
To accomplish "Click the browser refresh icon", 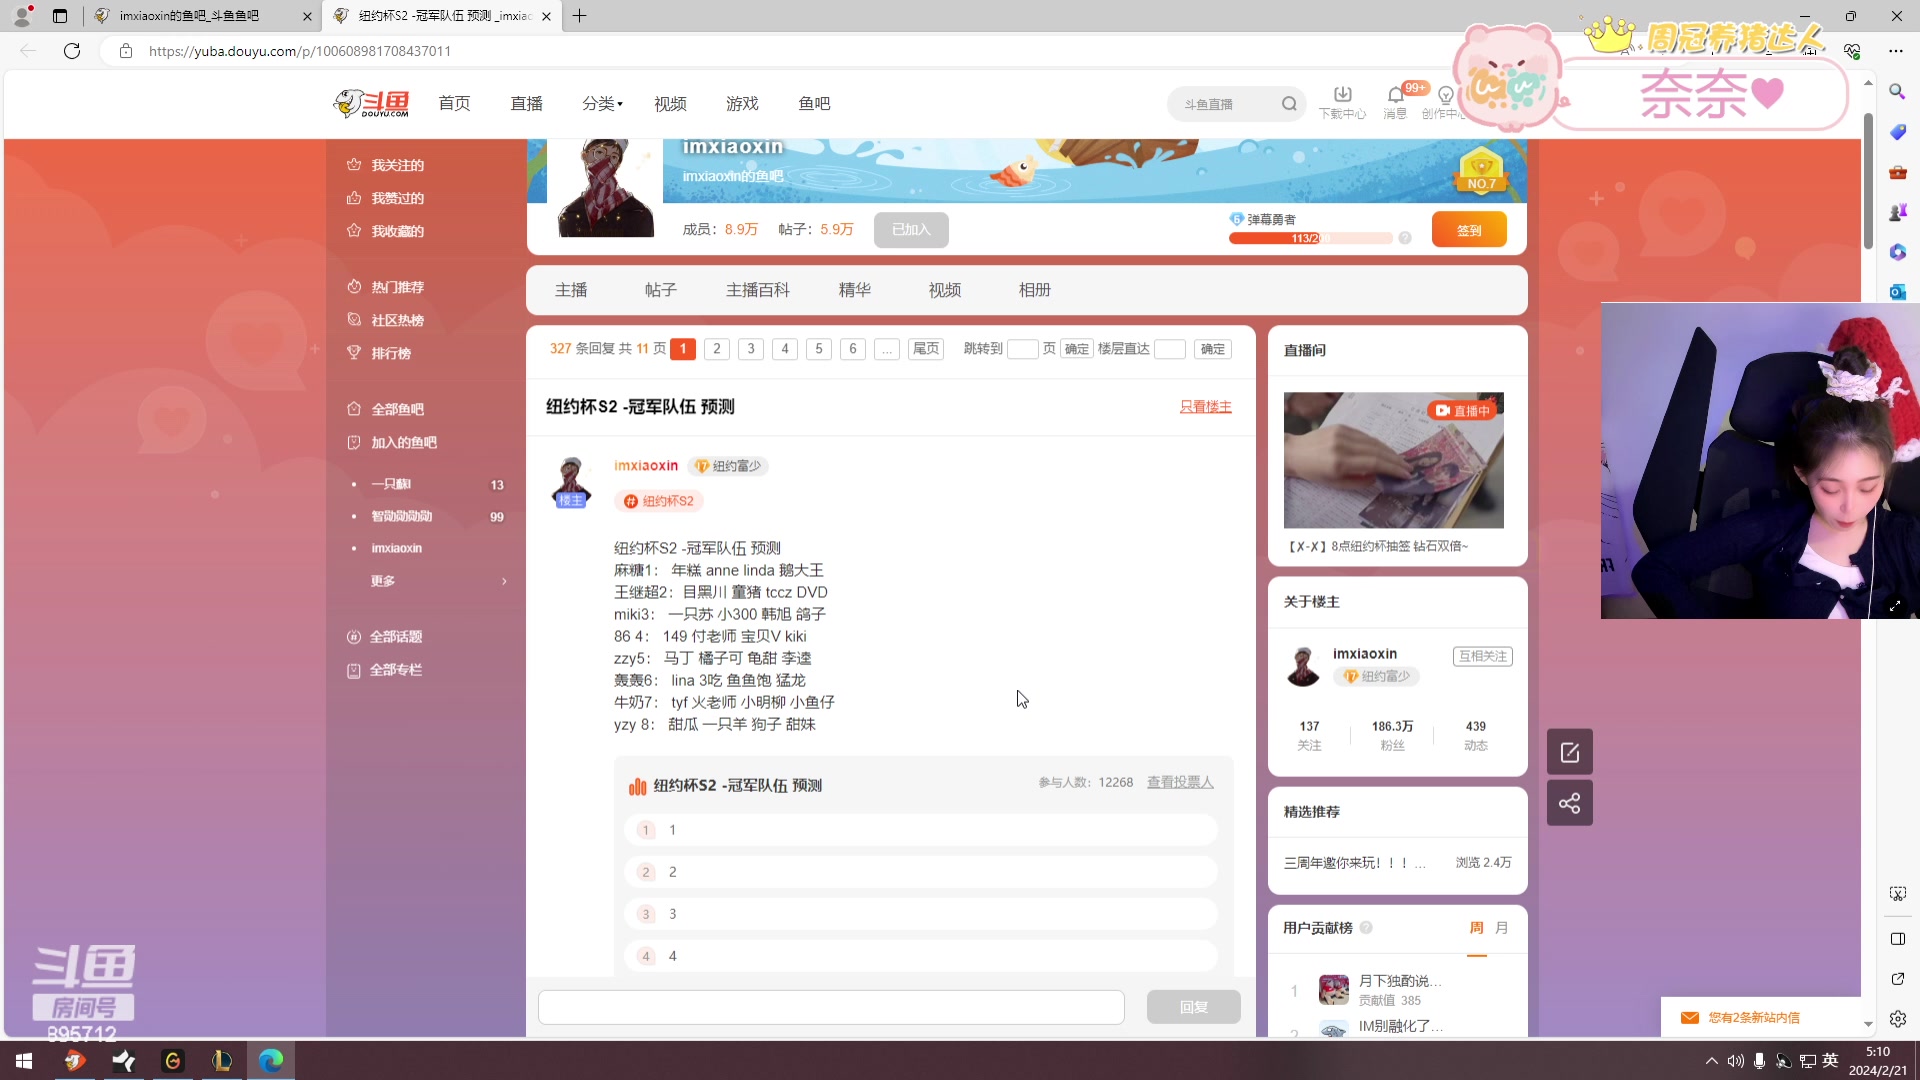I will (x=72, y=51).
